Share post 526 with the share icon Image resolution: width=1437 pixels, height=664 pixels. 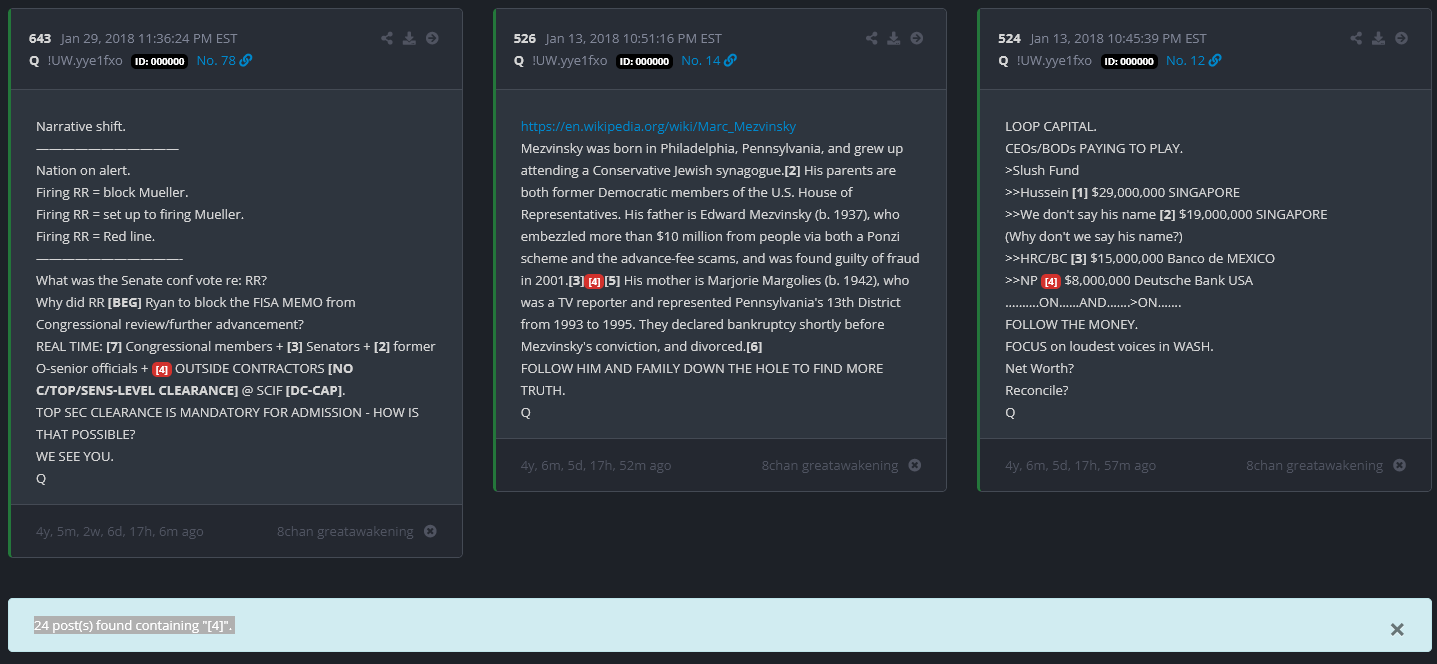[872, 39]
